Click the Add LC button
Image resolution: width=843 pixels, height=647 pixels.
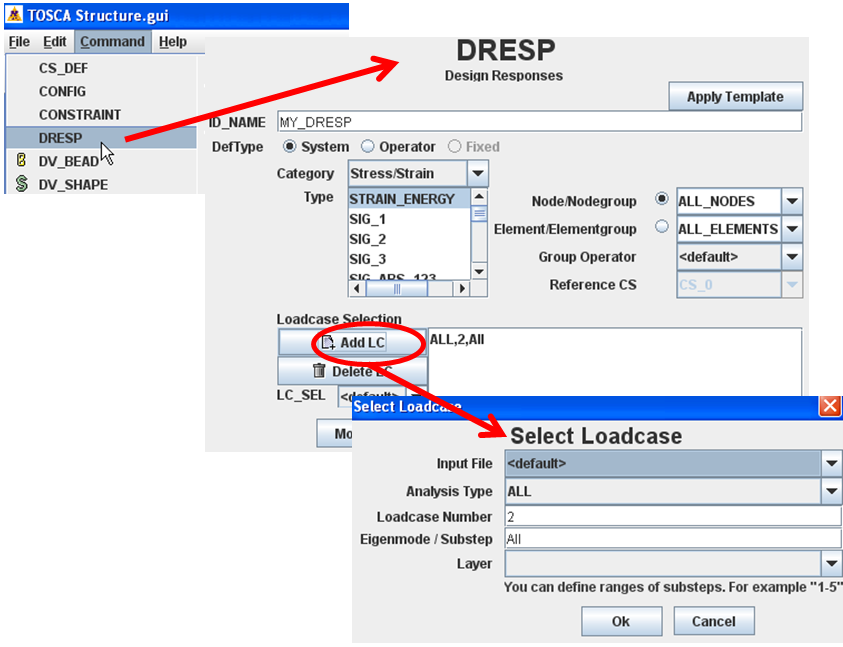[x=353, y=343]
